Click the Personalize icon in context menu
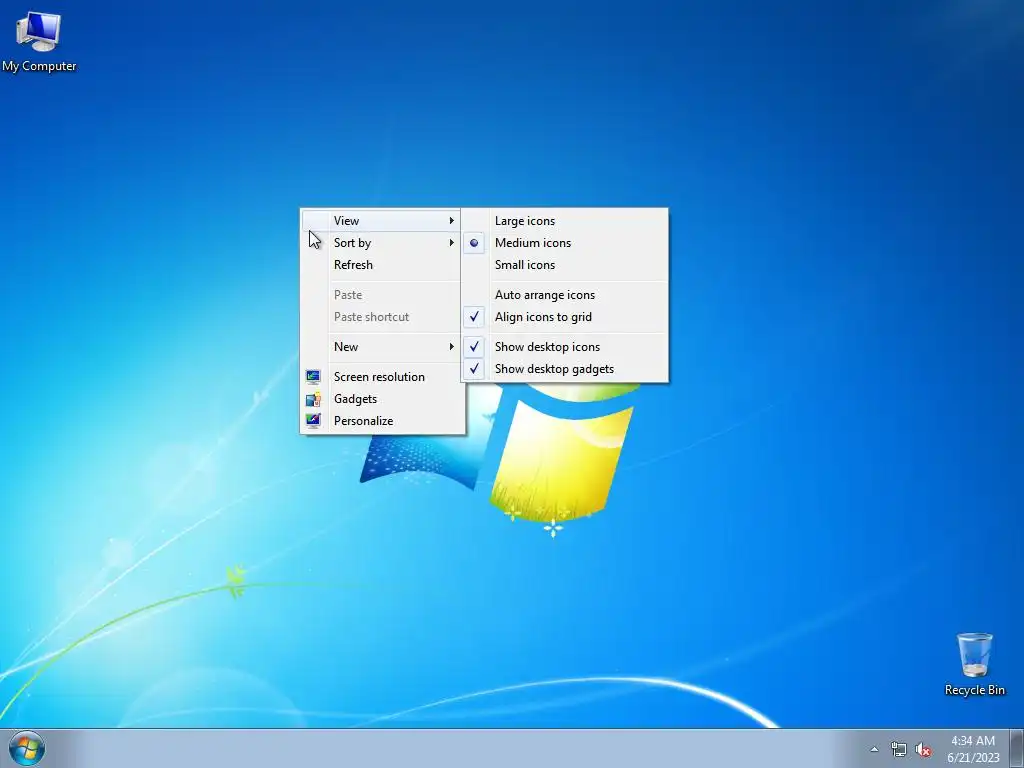Screen dimensions: 1024x768 coord(313,421)
